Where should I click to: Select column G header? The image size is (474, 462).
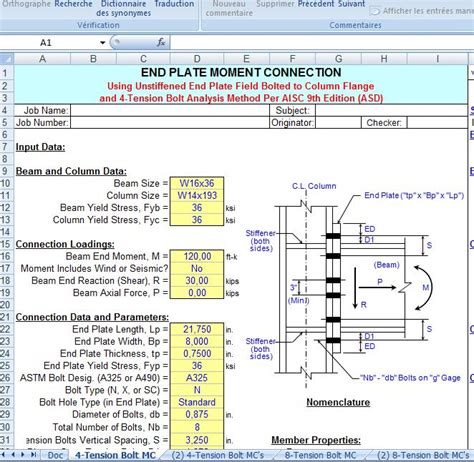(338, 59)
